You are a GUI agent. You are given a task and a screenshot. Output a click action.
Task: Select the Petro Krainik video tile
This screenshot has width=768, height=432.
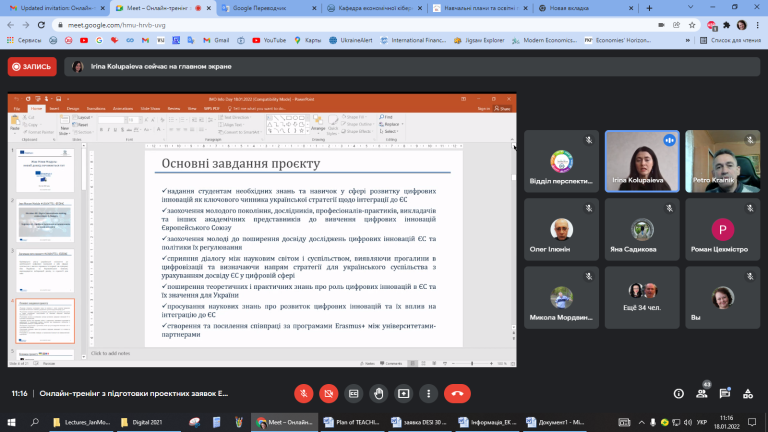point(722,162)
